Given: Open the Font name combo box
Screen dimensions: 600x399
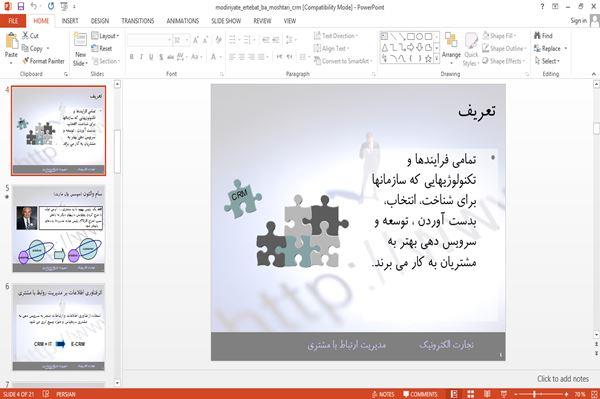Looking at the screenshot, I should (150, 40).
